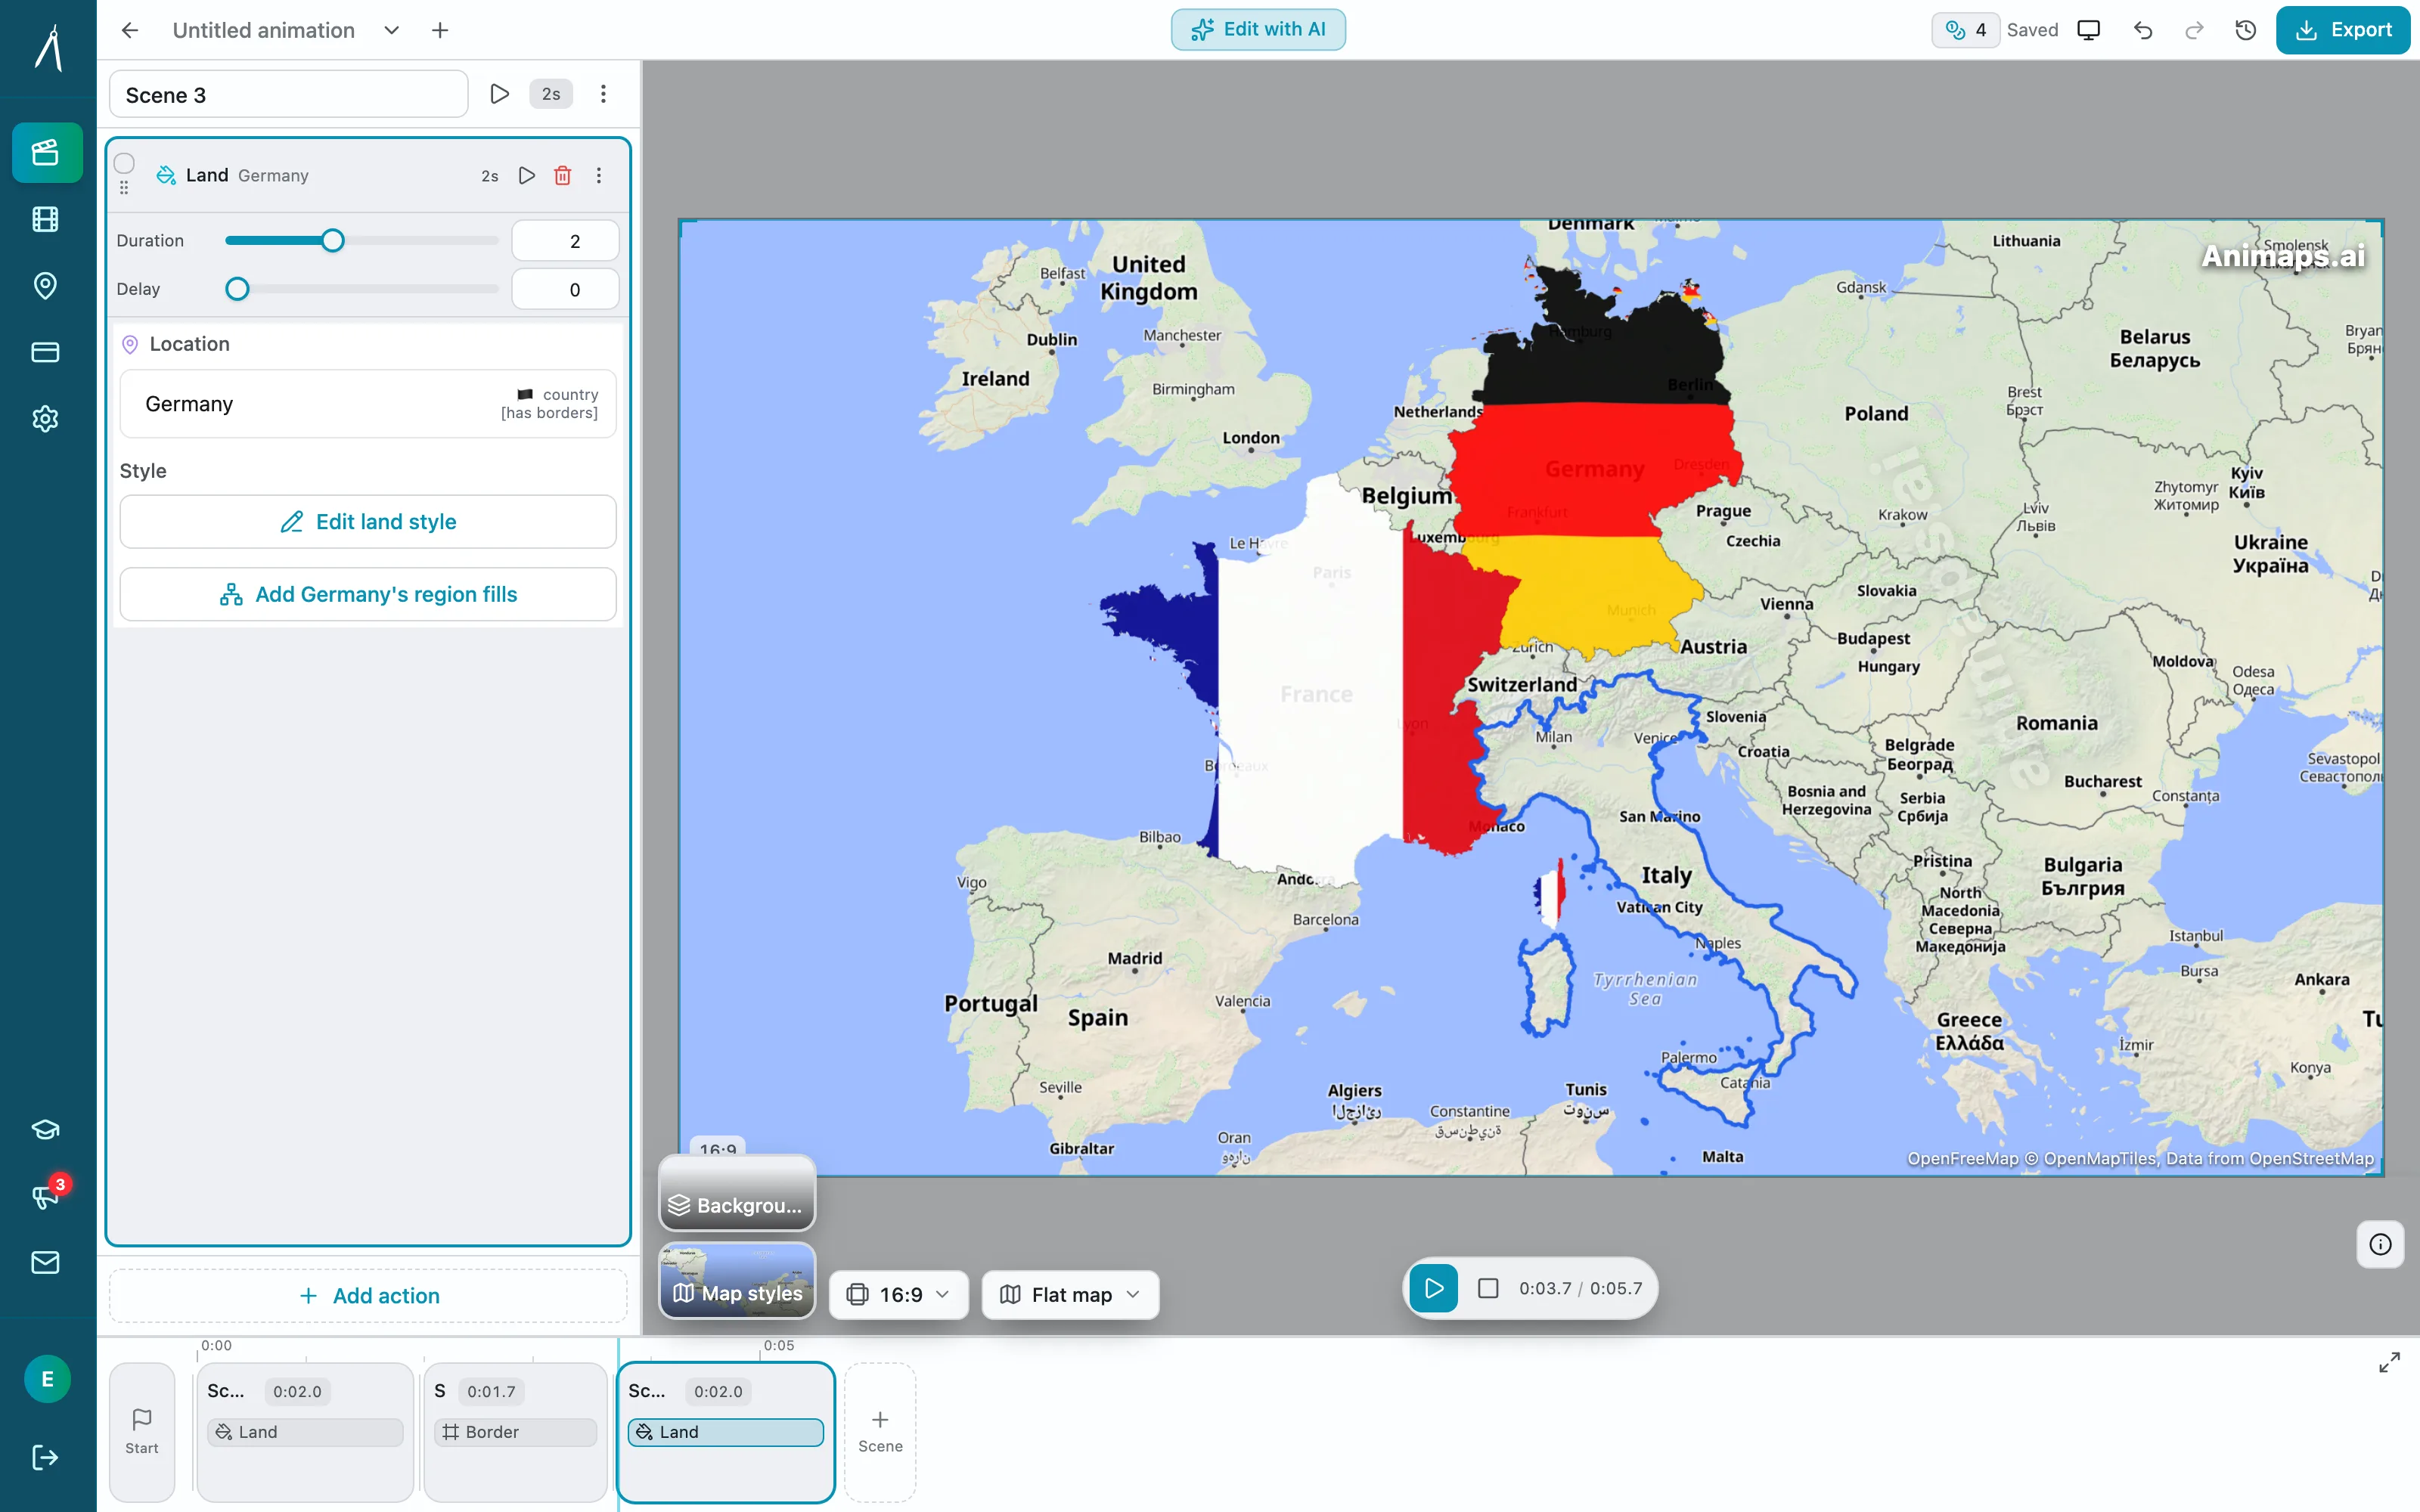Open version history clock icon
Viewport: 2420px width, 1512px height.
pyautogui.click(x=2246, y=30)
